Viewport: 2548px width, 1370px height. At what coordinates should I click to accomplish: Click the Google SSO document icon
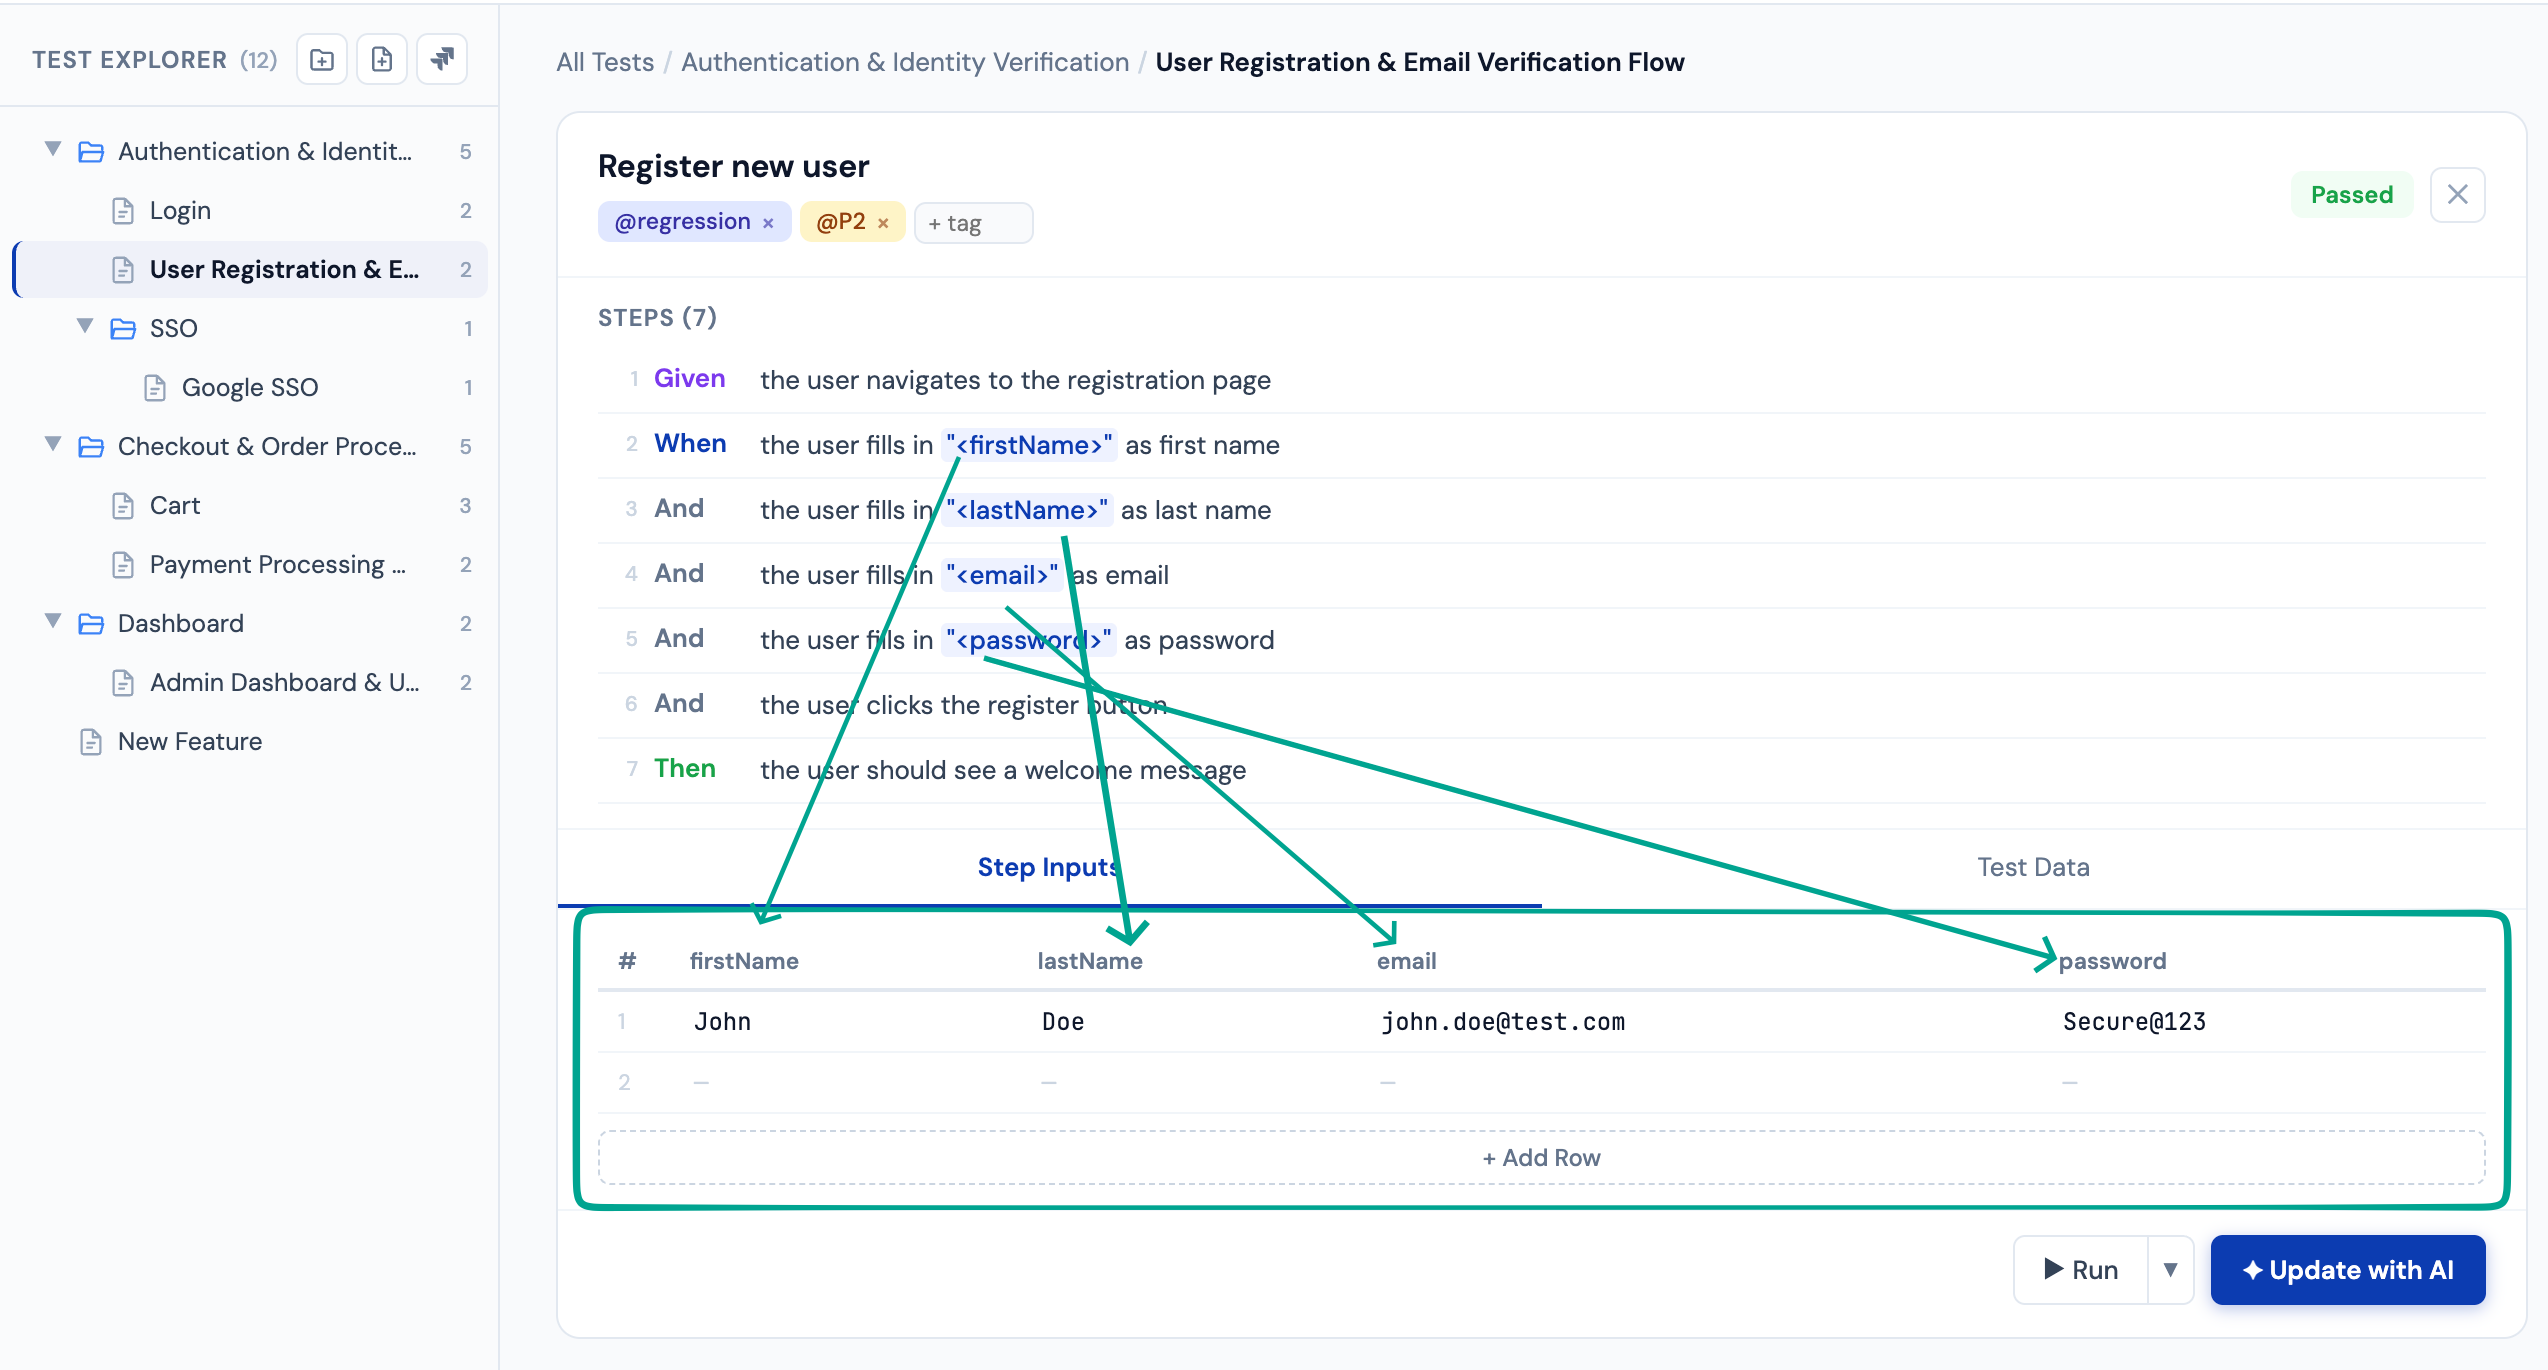pyautogui.click(x=155, y=388)
